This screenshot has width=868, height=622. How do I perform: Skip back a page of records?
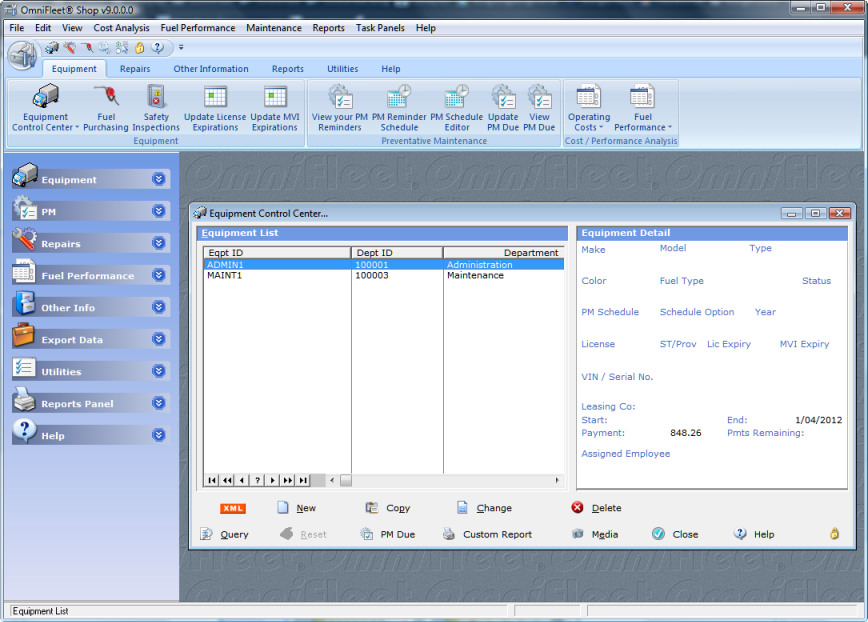point(228,480)
